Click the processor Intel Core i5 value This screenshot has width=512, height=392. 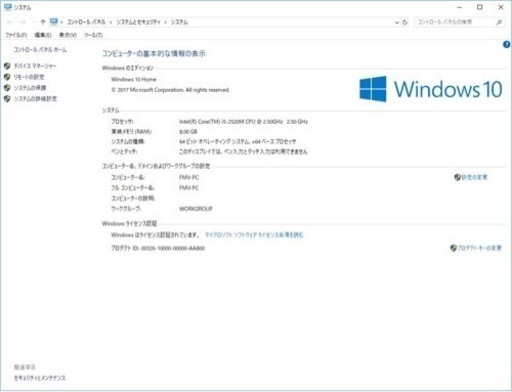[243, 122]
